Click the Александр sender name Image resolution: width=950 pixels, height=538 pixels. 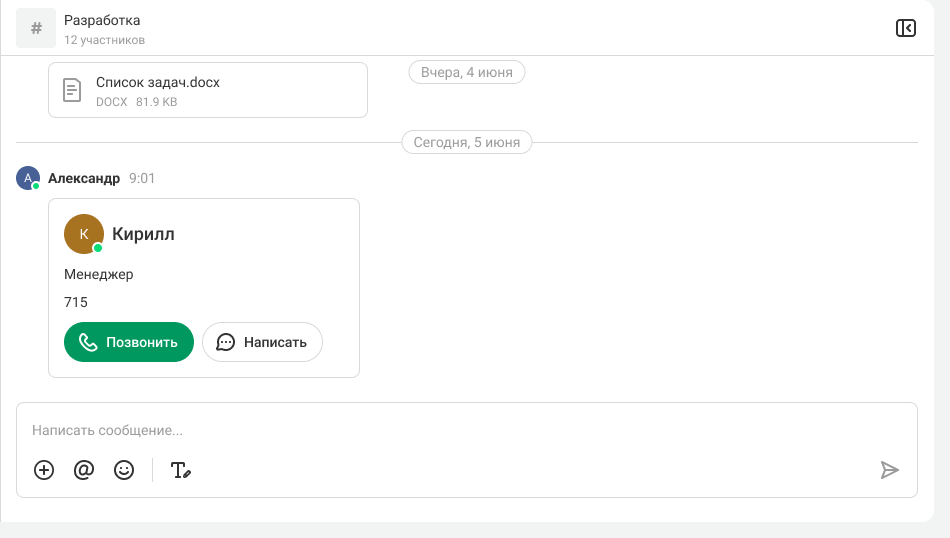pos(84,178)
